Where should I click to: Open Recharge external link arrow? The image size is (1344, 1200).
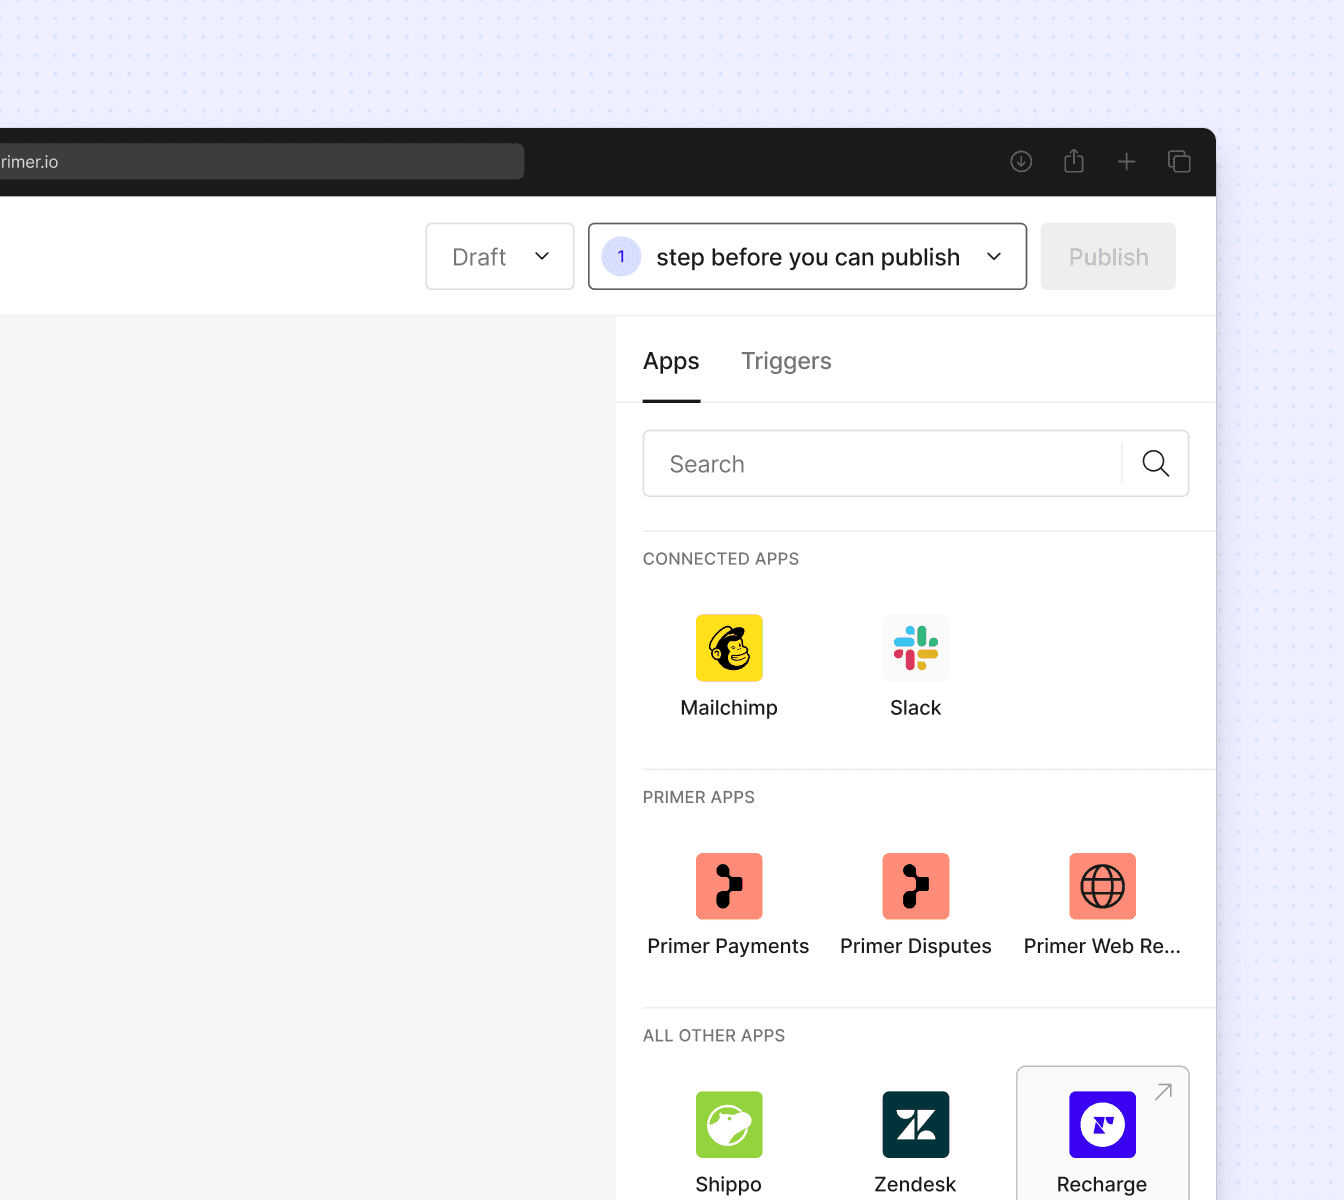1163,1092
